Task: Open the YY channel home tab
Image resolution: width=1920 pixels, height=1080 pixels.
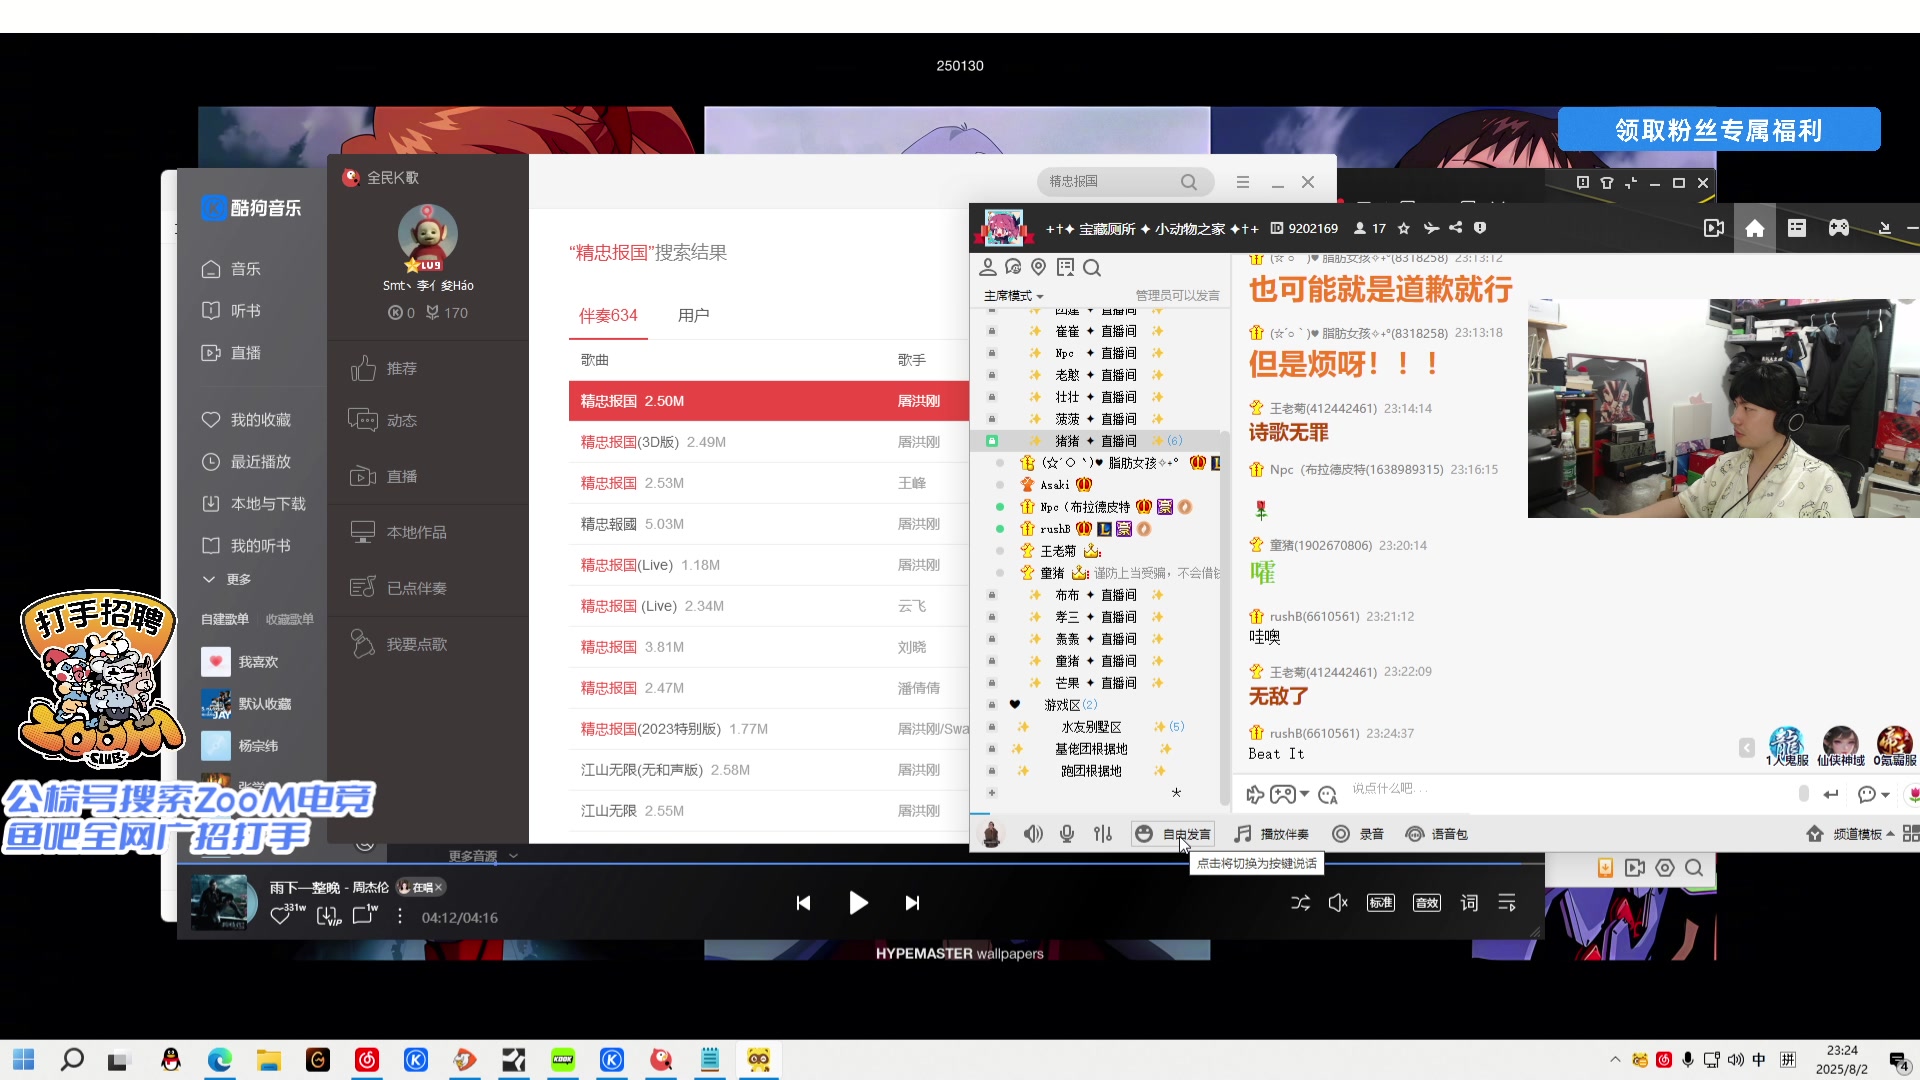Action: (x=1755, y=228)
